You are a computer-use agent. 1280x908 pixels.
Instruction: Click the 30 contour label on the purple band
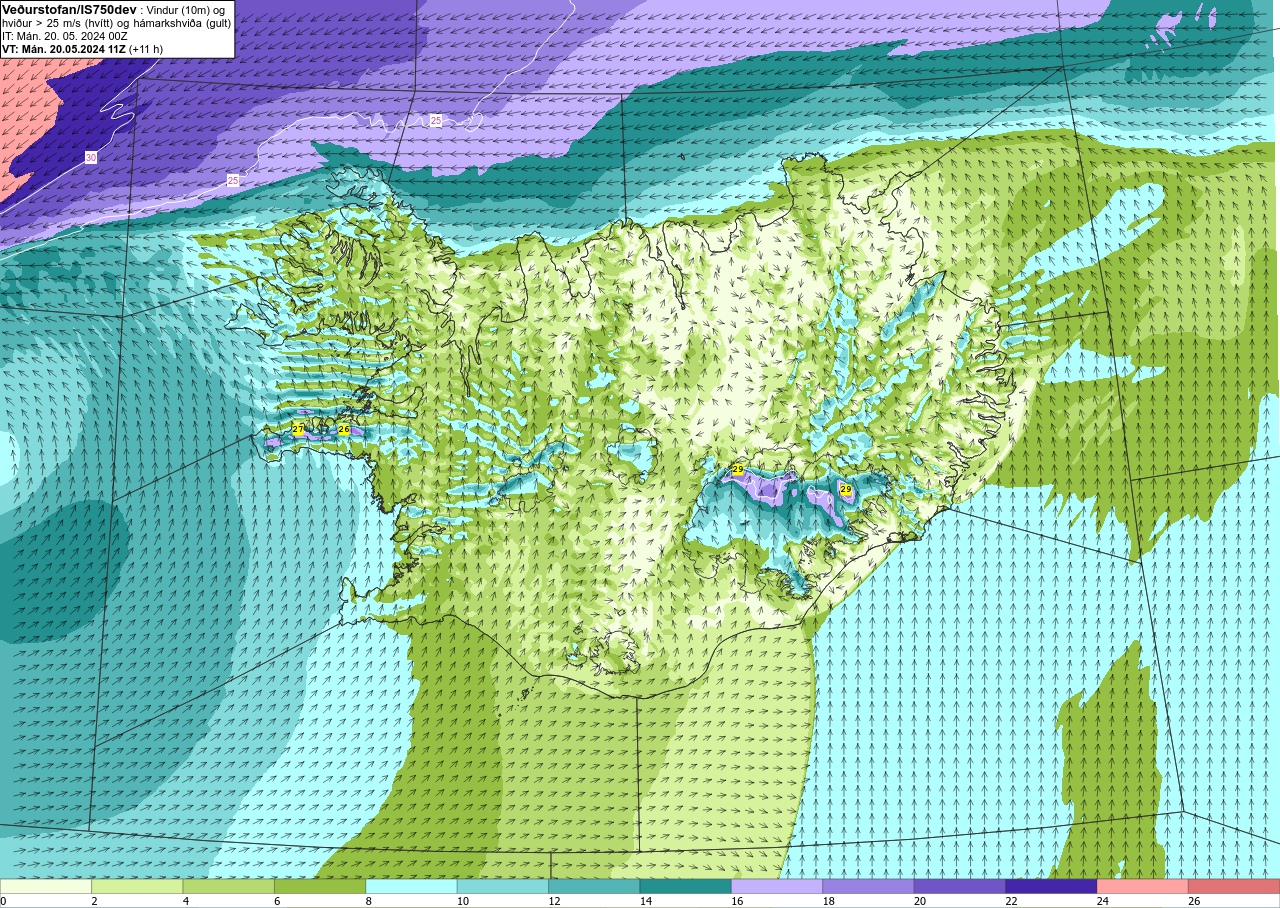click(x=91, y=158)
